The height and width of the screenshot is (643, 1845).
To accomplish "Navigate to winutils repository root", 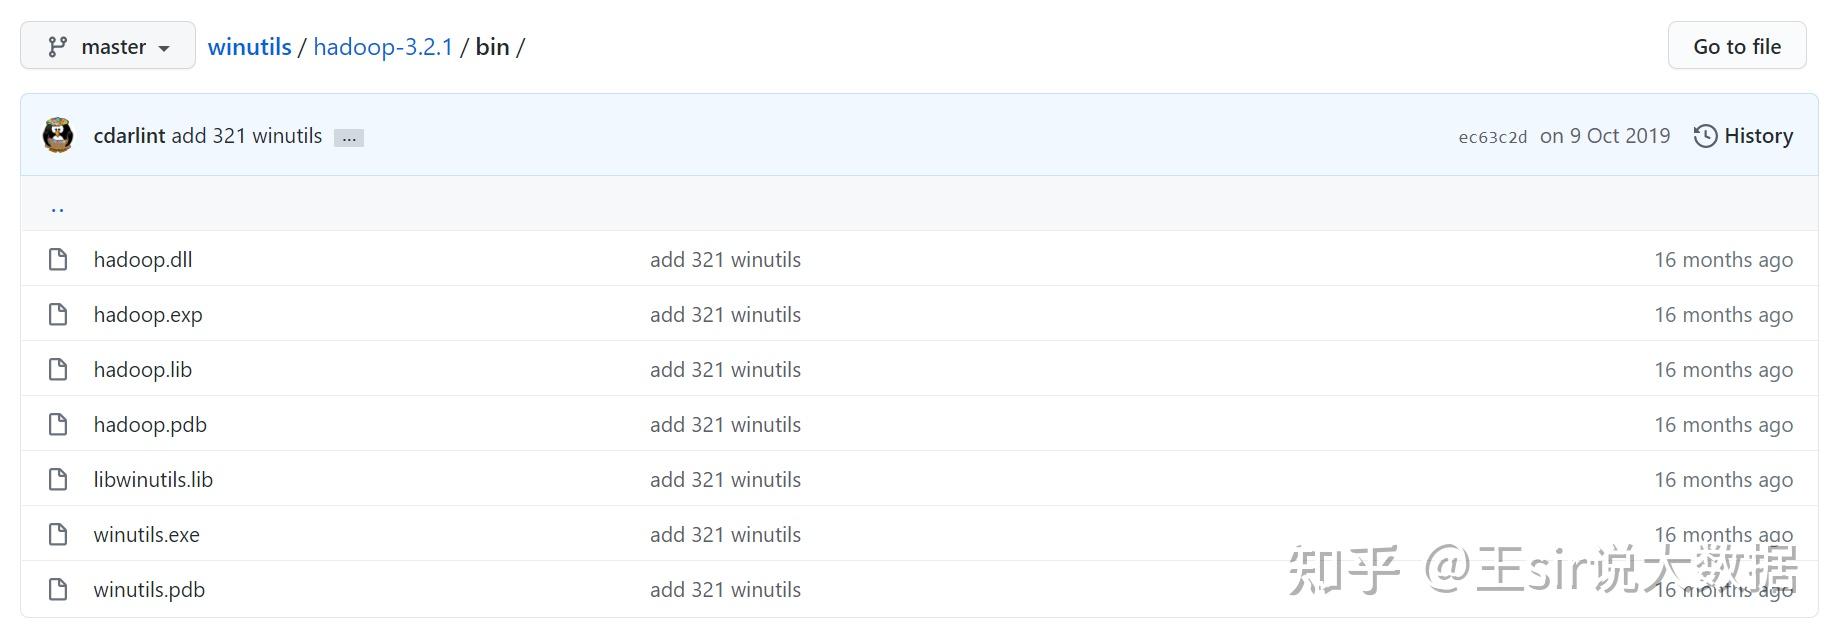I will [x=249, y=46].
